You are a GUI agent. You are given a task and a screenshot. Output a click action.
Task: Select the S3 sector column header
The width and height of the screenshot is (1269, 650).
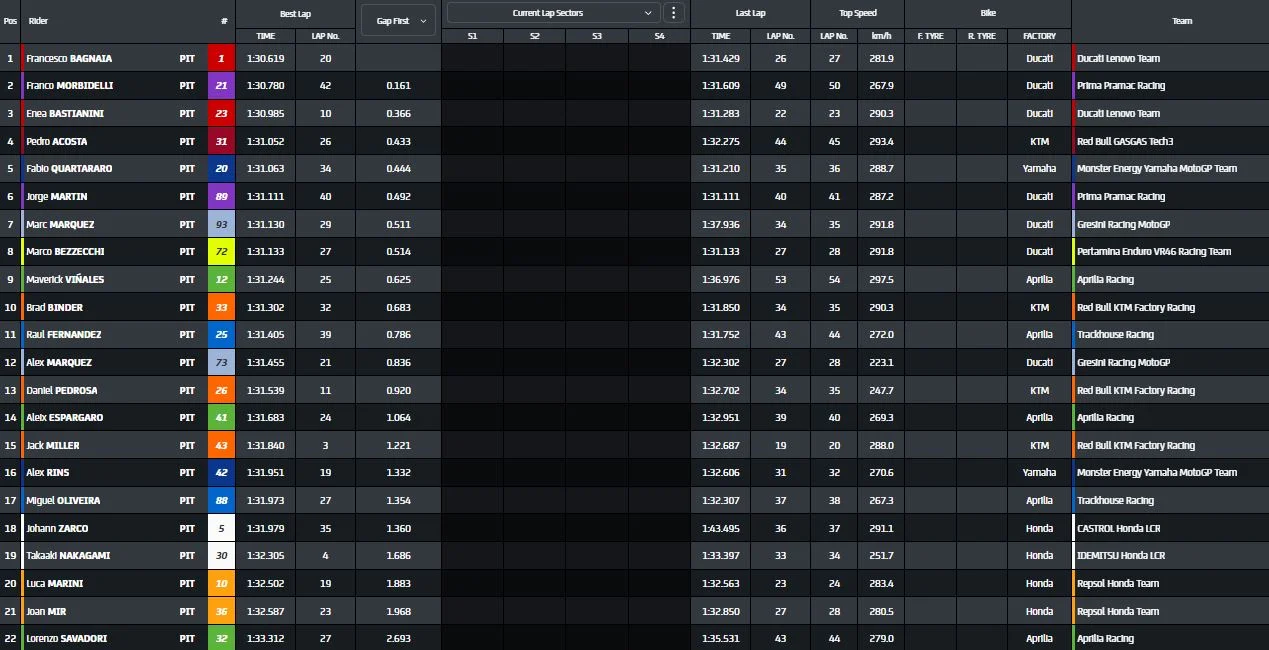pos(597,36)
